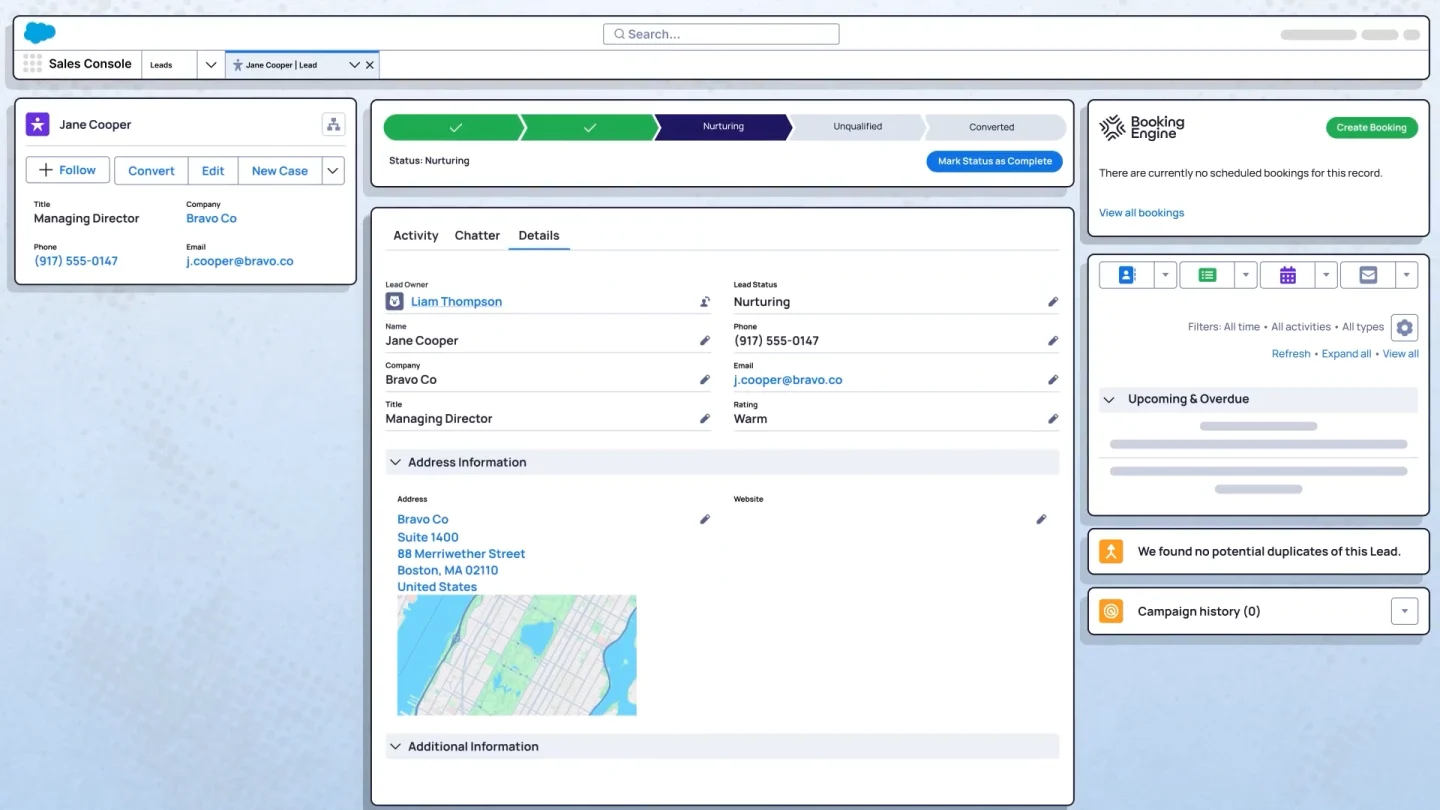Edit the Address field pencil icon
The image size is (1440, 810).
click(705, 519)
